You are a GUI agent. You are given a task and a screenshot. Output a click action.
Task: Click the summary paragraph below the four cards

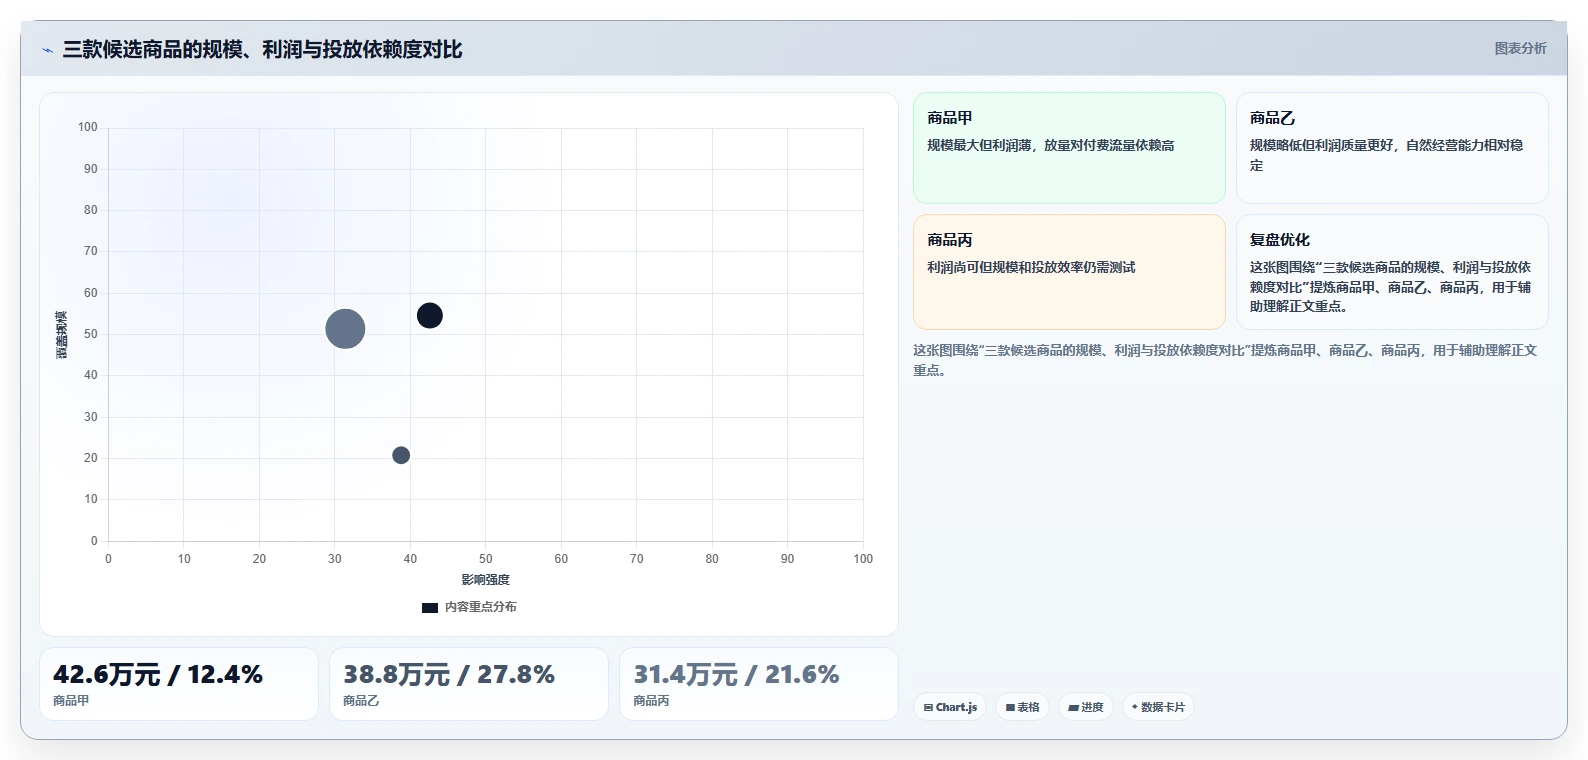coord(1225,360)
